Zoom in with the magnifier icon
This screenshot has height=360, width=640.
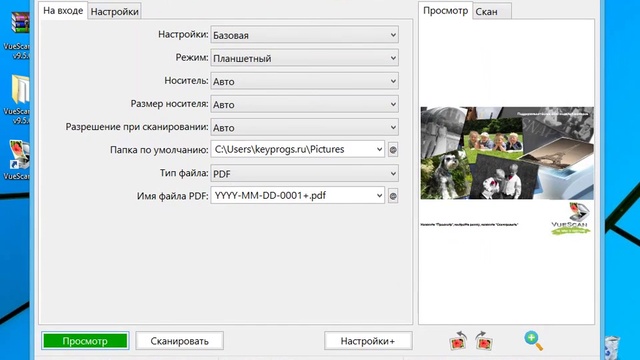point(533,341)
